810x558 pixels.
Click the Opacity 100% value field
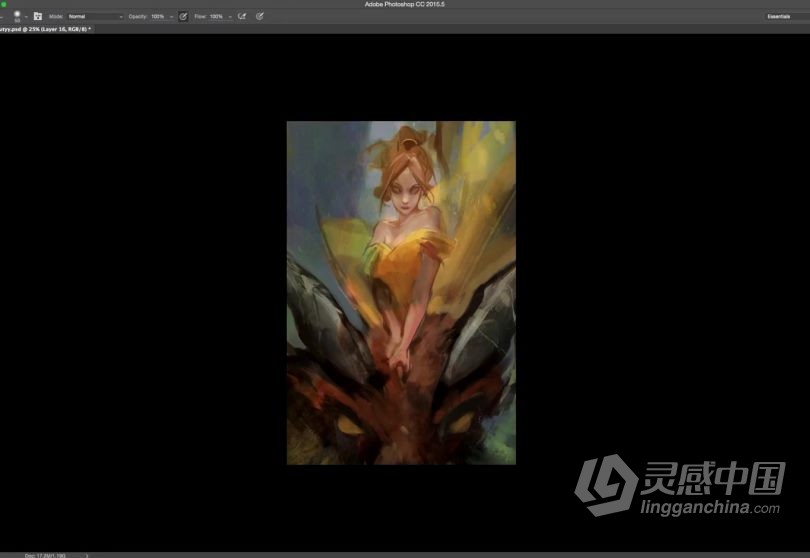coord(158,17)
